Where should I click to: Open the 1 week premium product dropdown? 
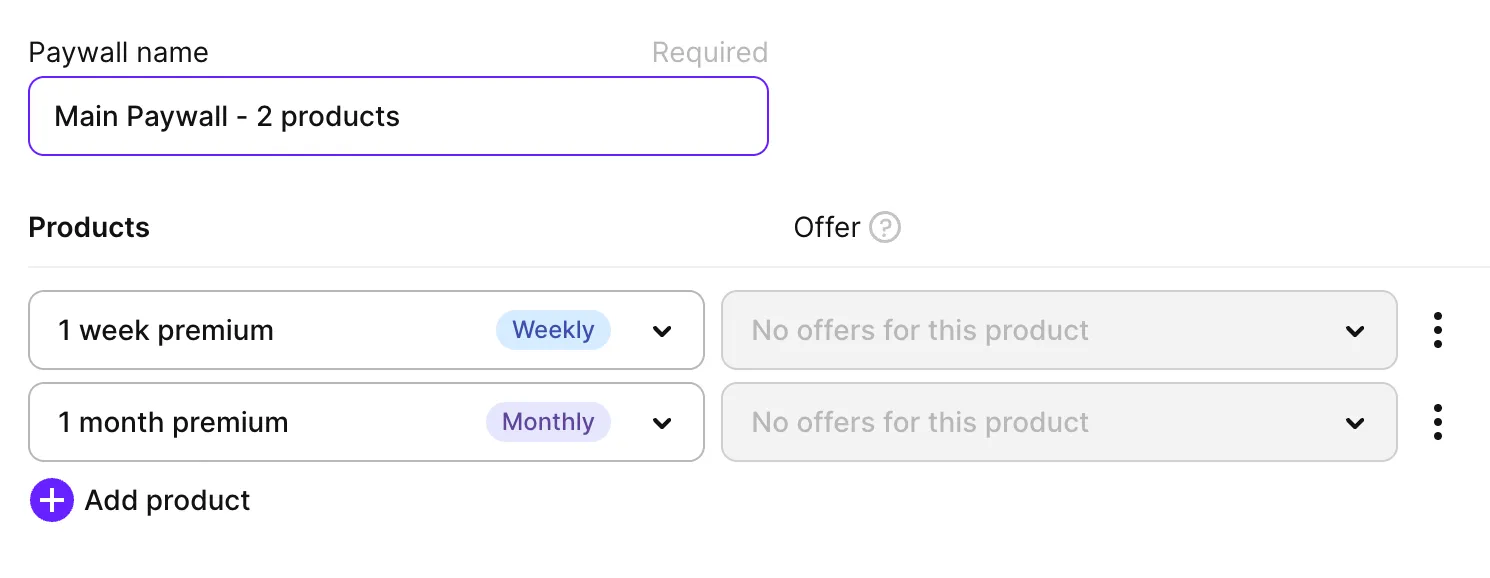(260, 330)
